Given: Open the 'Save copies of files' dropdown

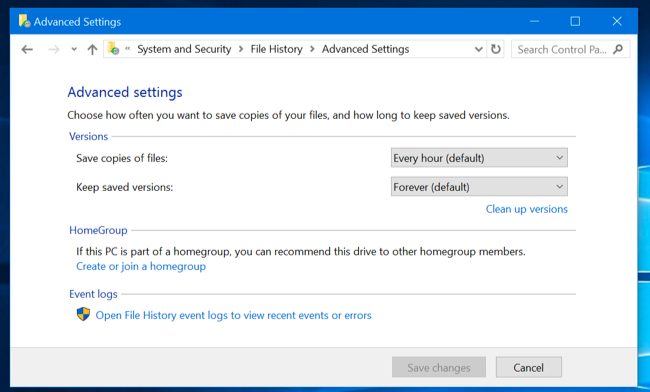Looking at the screenshot, I should coord(479,158).
